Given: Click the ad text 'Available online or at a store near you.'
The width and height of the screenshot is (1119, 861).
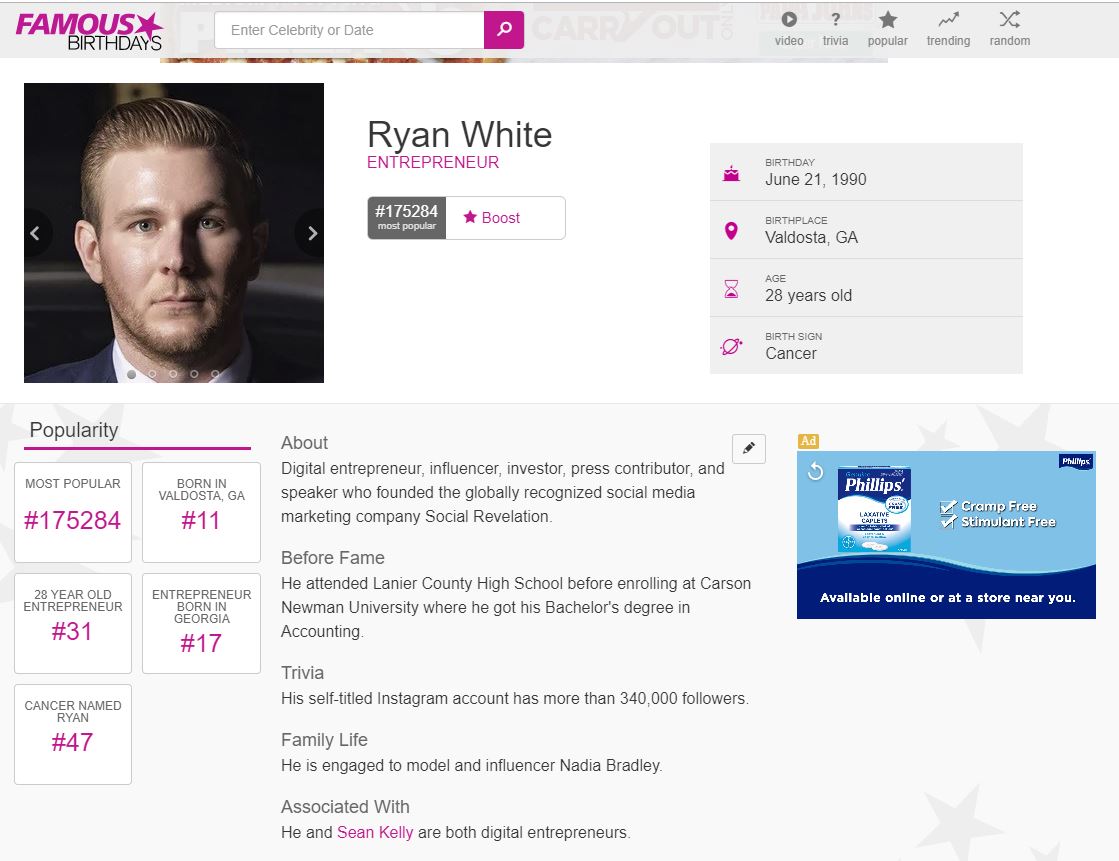Looking at the screenshot, I should (947, 598).
